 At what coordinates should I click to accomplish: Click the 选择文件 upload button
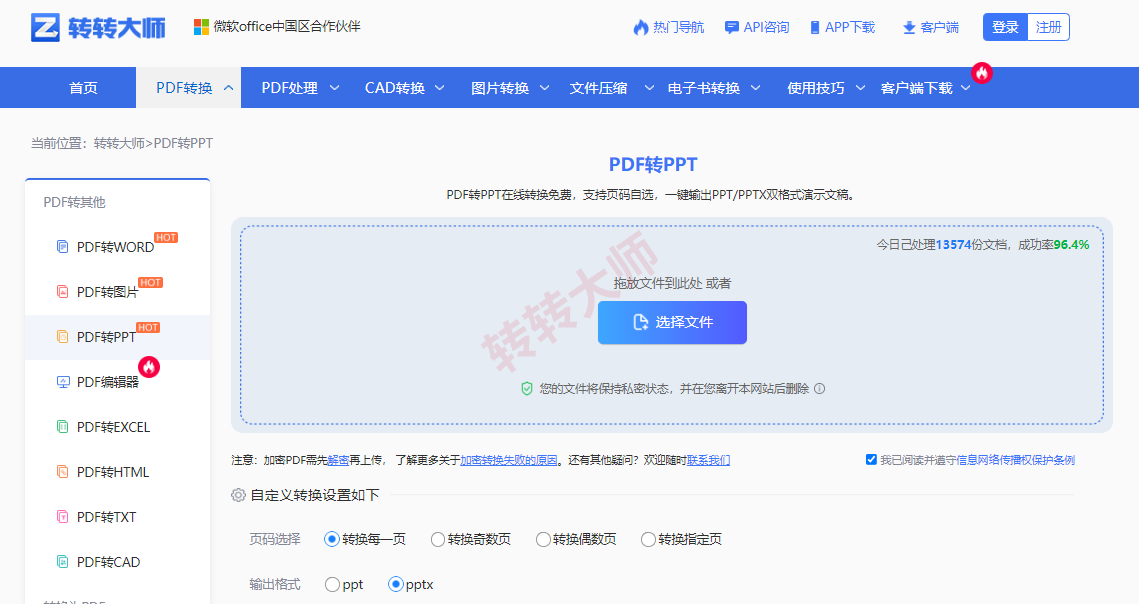[672, 322]
